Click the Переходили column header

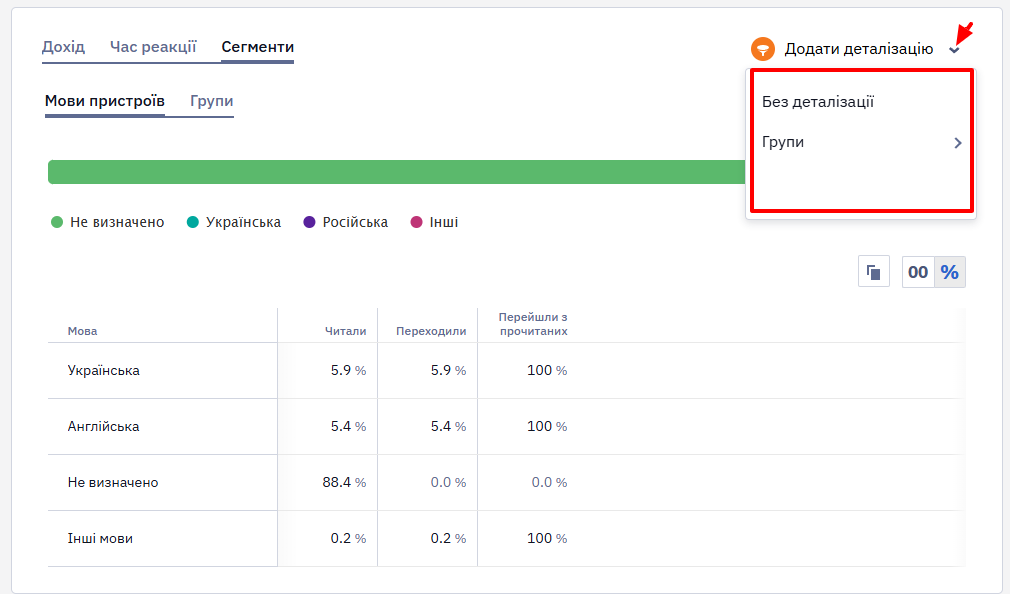[431, 331]
